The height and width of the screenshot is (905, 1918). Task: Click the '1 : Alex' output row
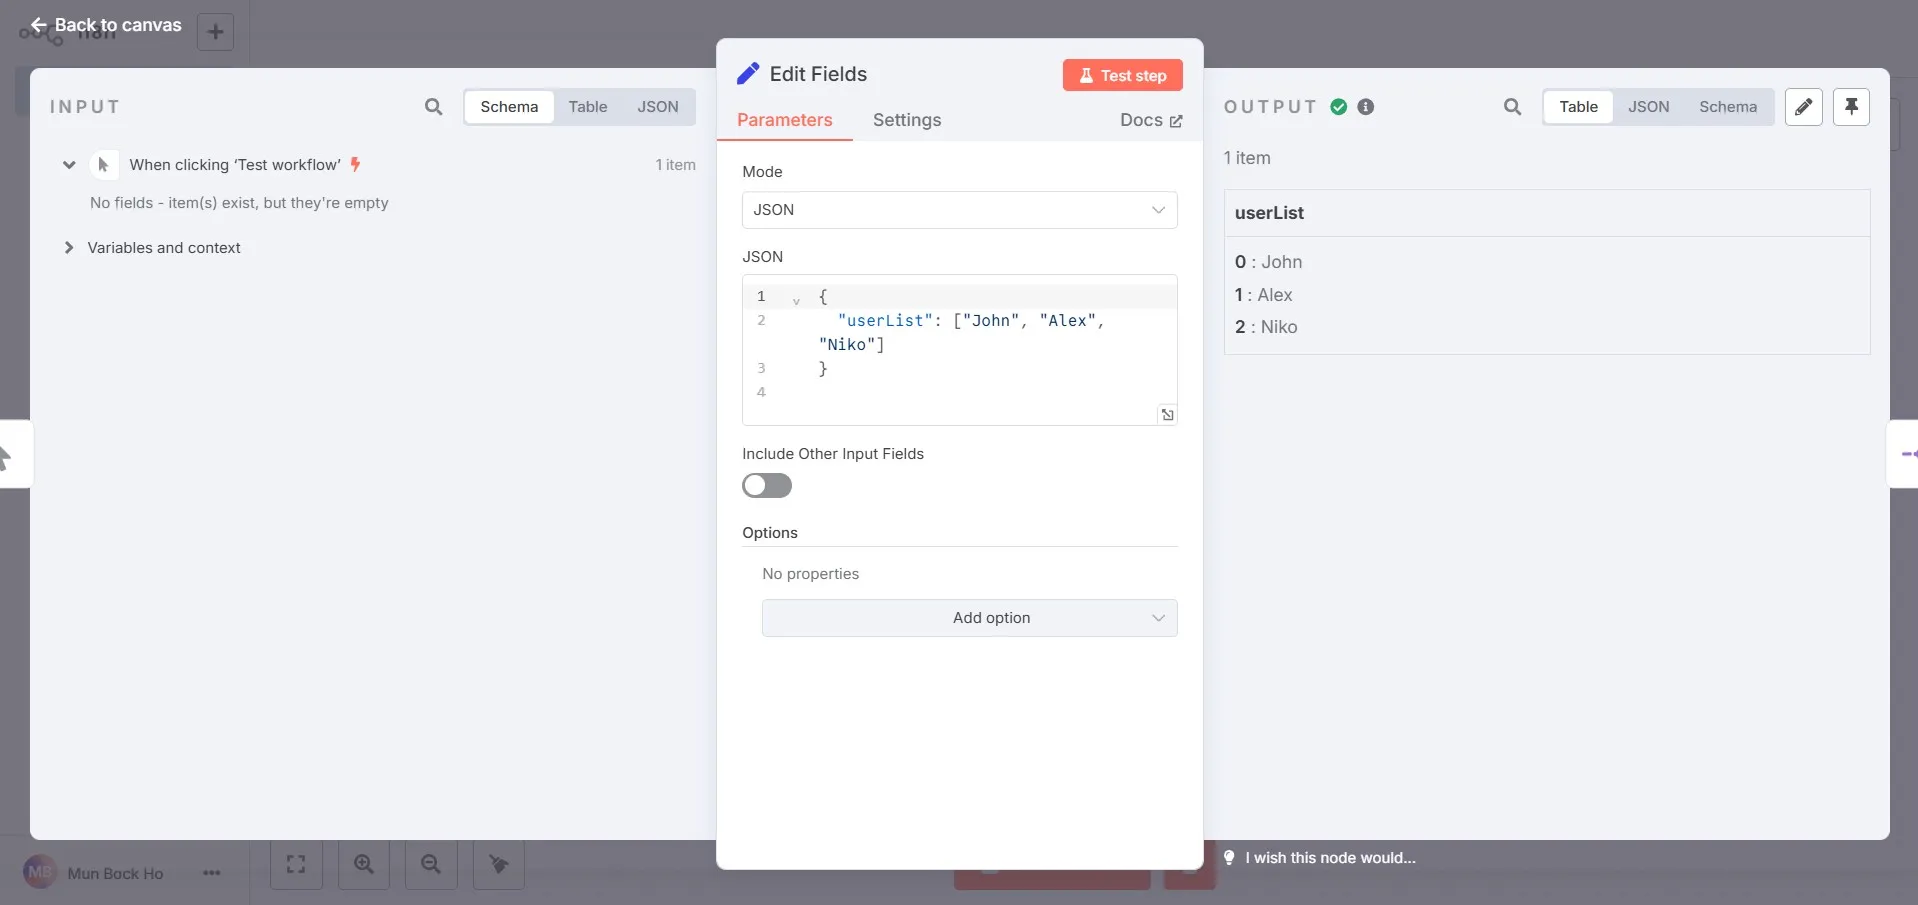(1263, 295)
